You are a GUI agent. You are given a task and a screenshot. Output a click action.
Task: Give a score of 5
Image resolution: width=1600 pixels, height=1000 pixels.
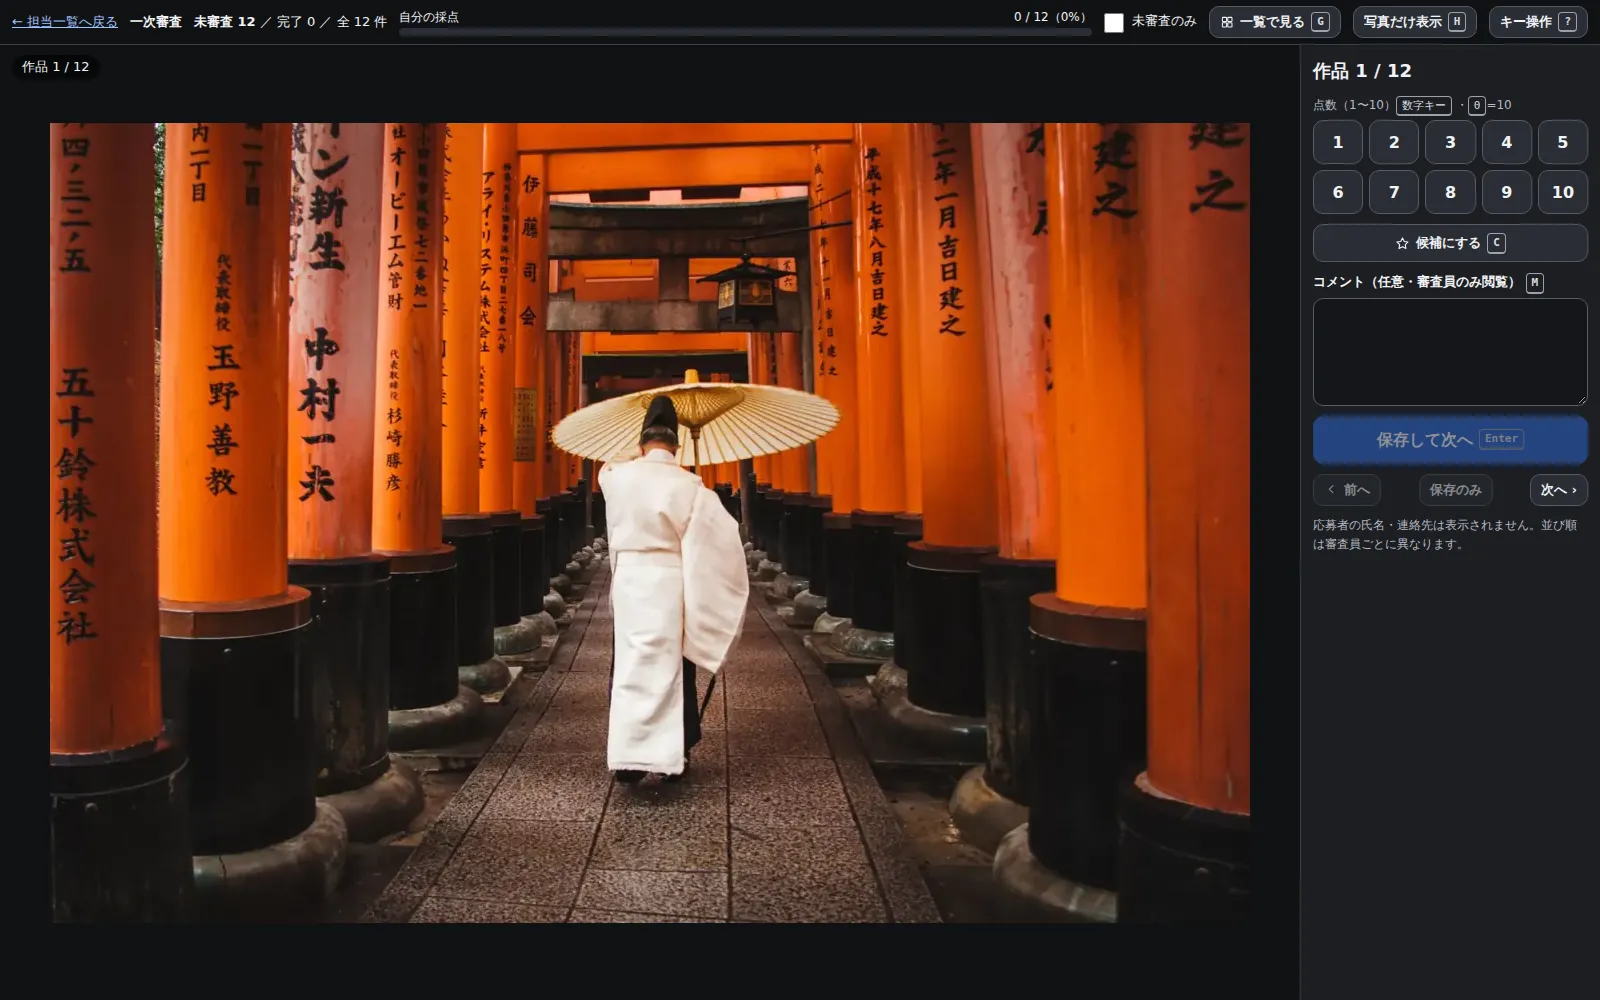tap(1562, 142)
